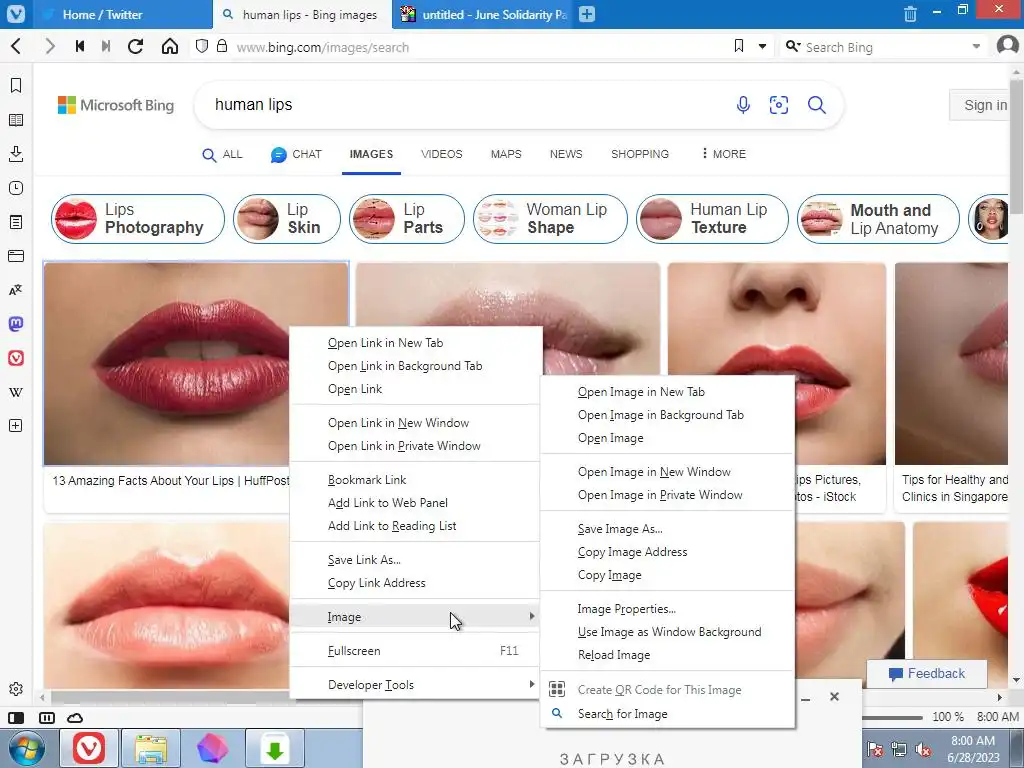Bookmark this page from address bar
The width and height of the screenshot is (1024, 768).
pos(739,46)
